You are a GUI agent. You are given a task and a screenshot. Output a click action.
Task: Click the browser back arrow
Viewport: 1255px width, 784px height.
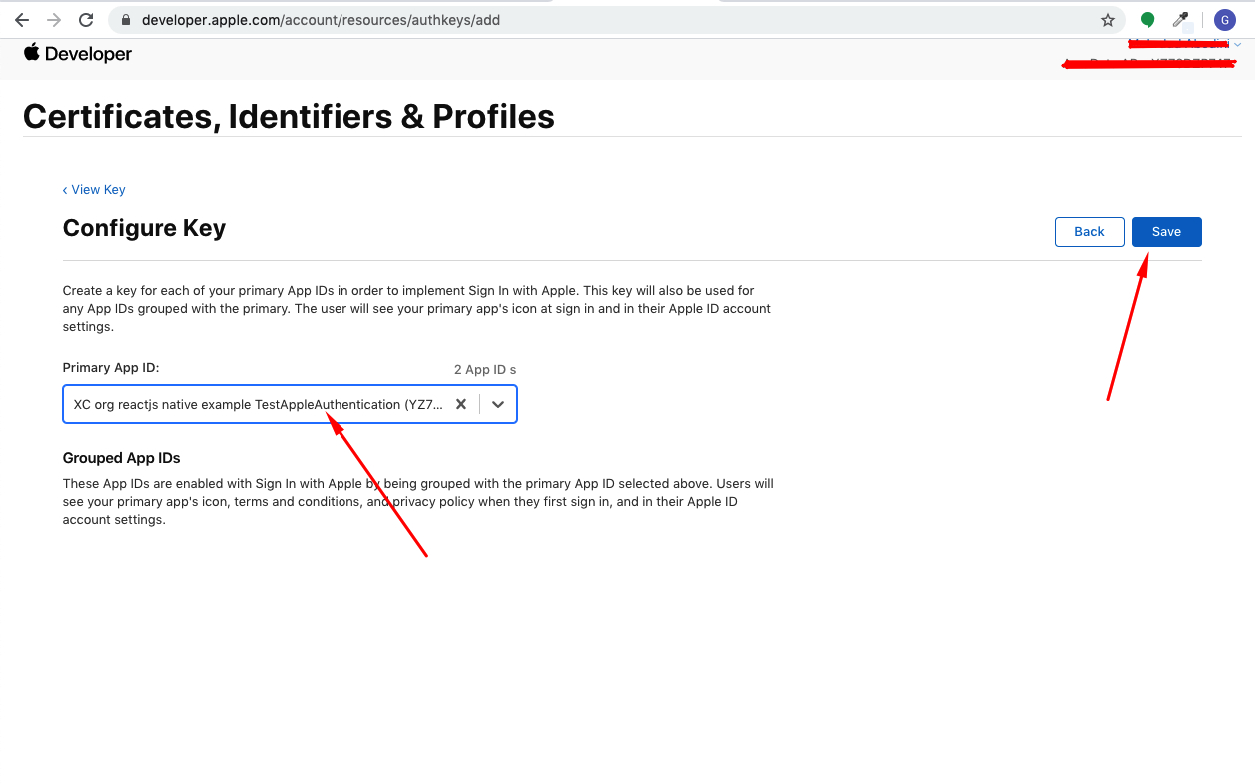22,20
